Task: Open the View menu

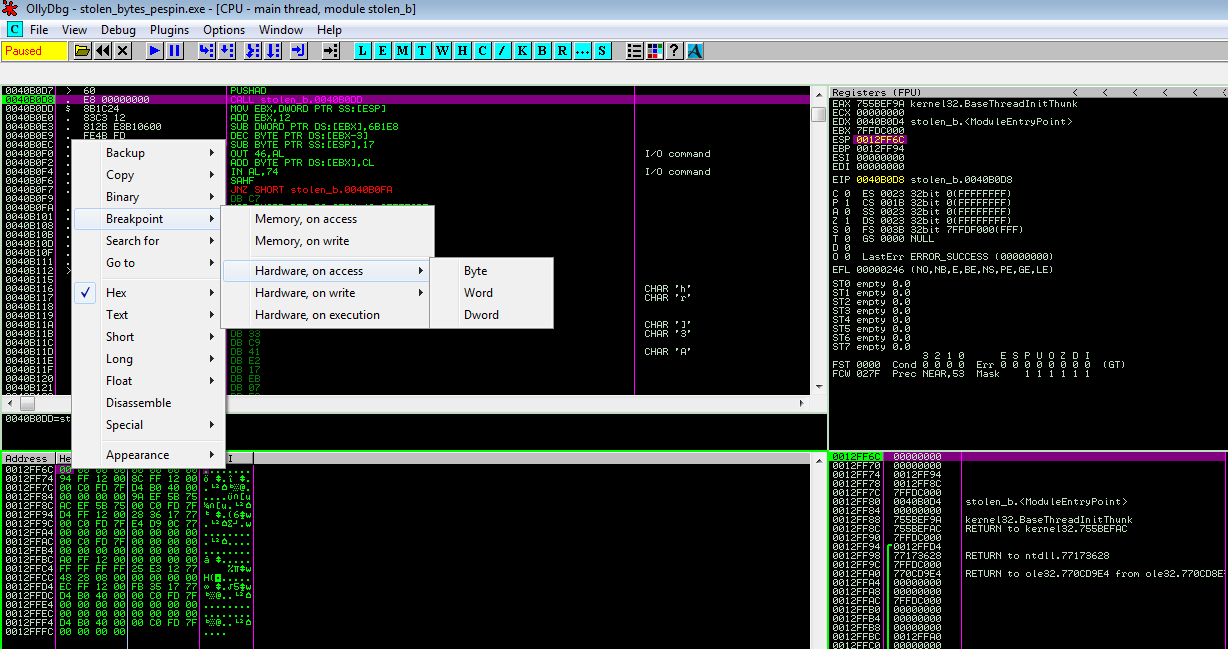Action: coord(75,30)
